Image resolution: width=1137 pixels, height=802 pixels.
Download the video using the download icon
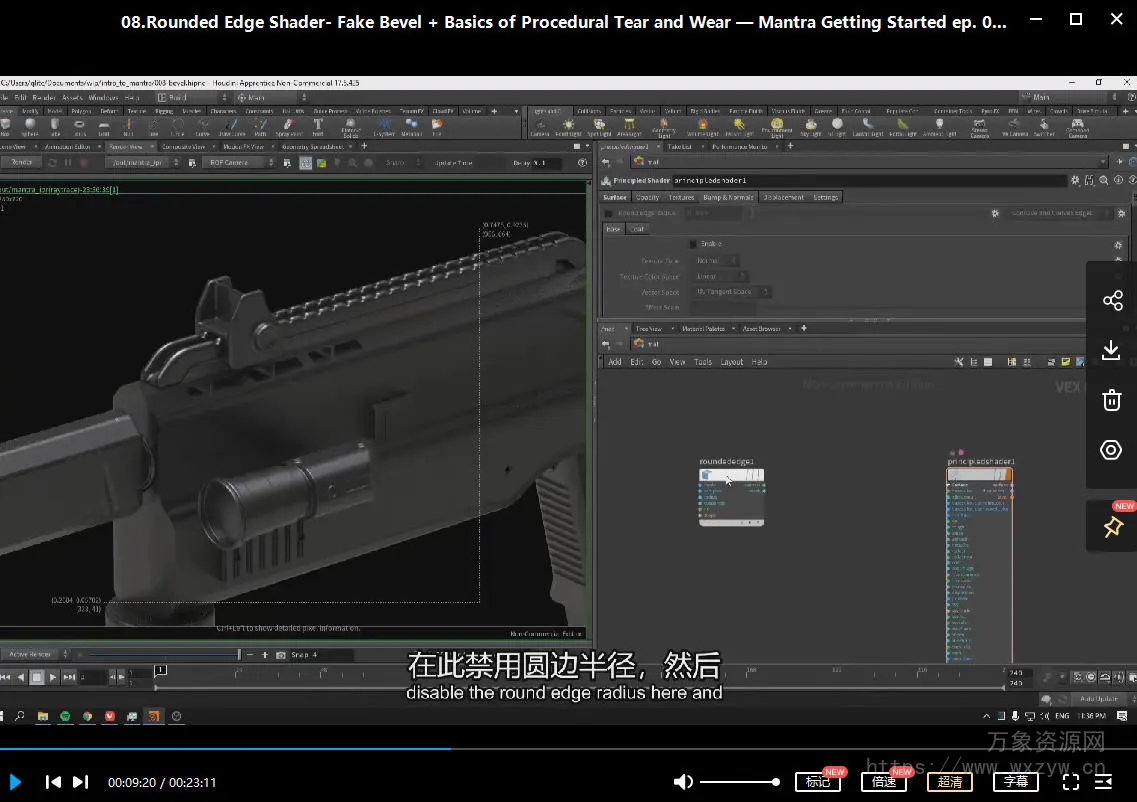pyautogui.click(x=1111, y=350)
